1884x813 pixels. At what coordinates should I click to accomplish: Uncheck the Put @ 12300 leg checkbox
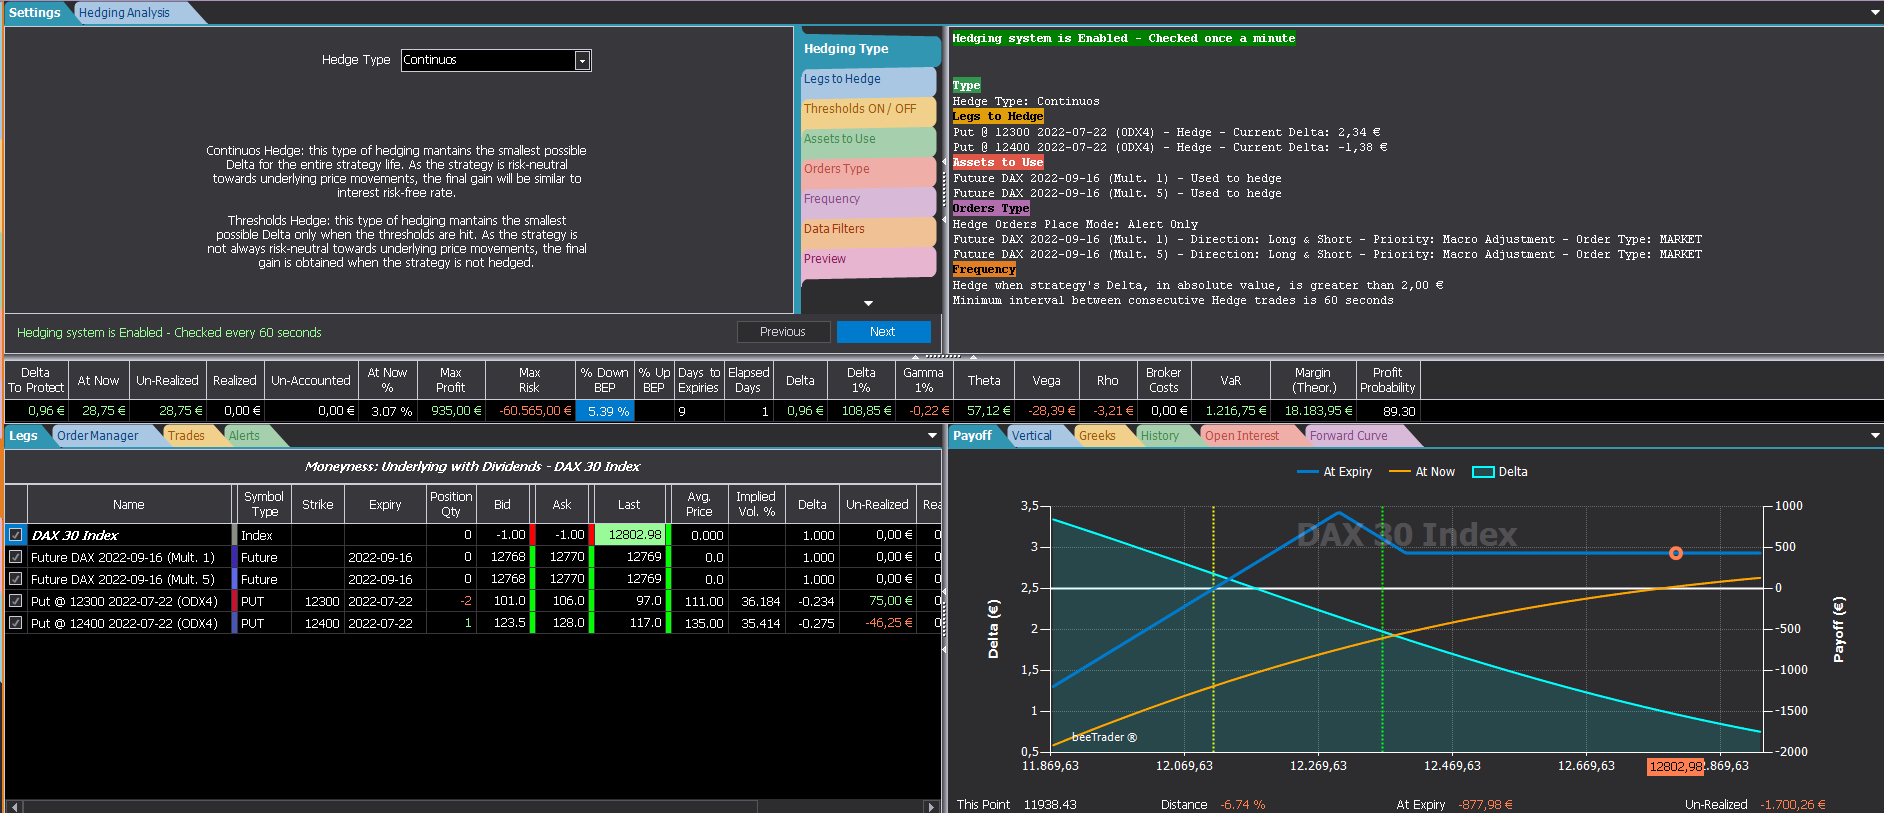point(16,601)
